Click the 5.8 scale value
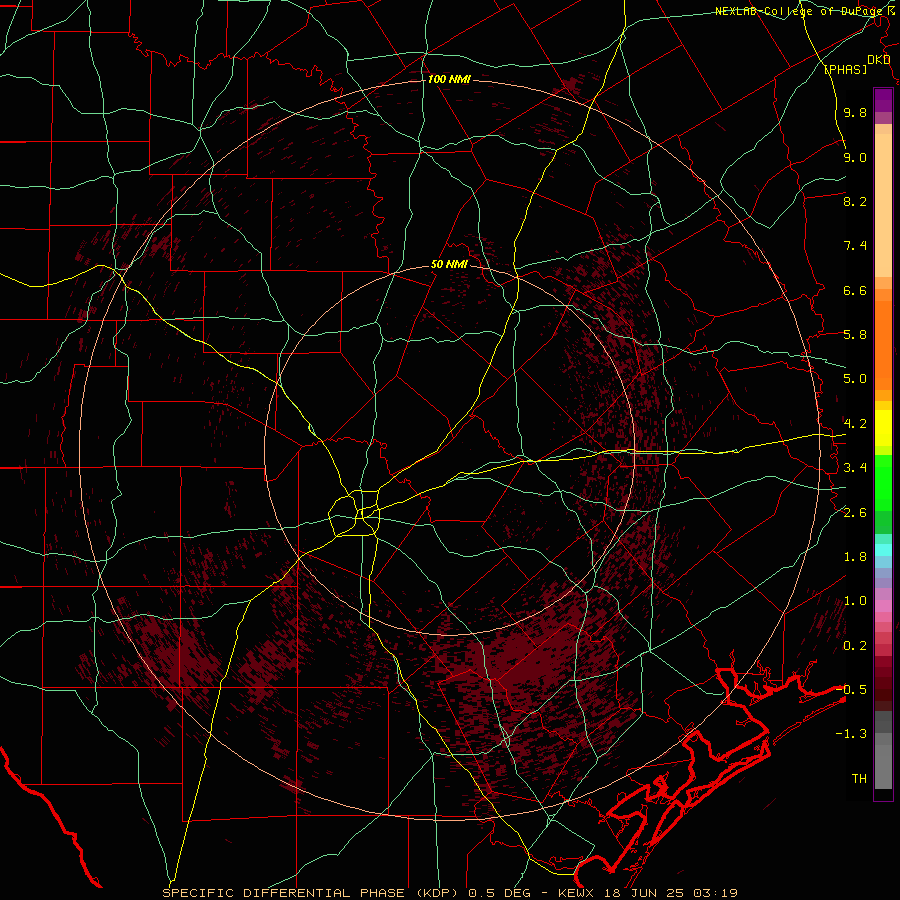Screen dimensions: 900x900 click(855, 335)
